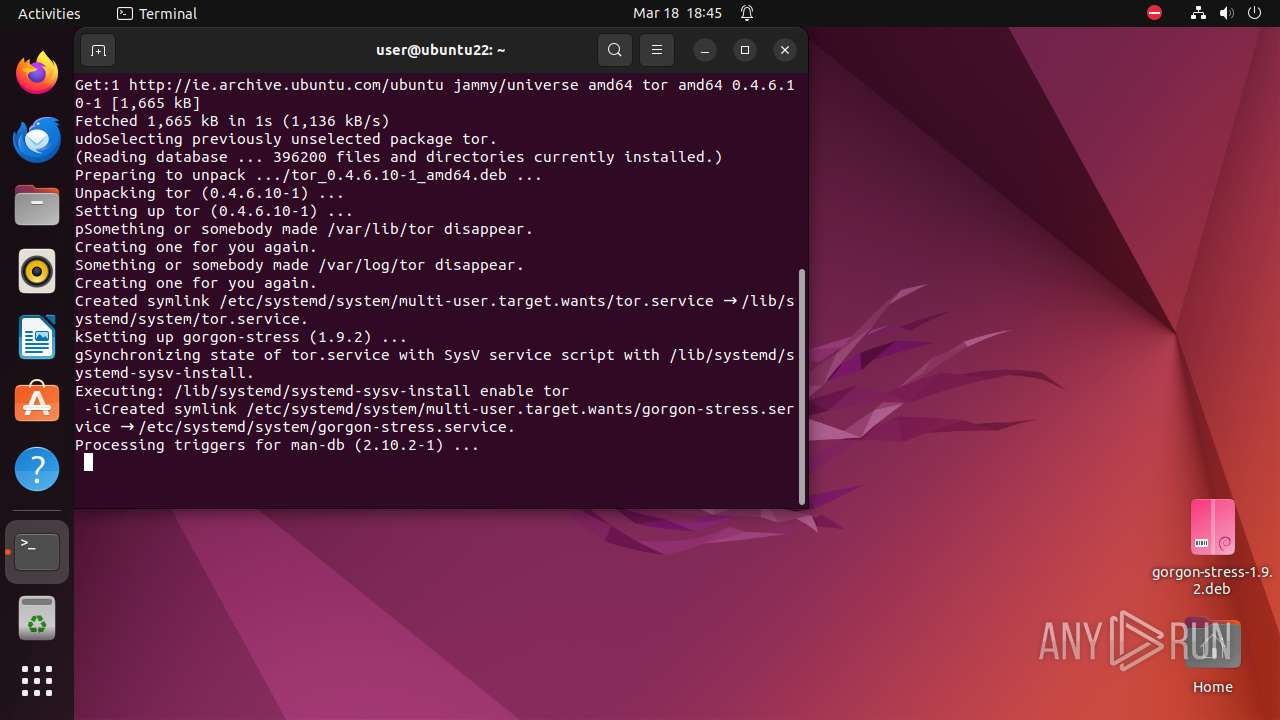Screen dimensions: 1280x720
Task: Click the Activities button
Action: coord(49,14)
